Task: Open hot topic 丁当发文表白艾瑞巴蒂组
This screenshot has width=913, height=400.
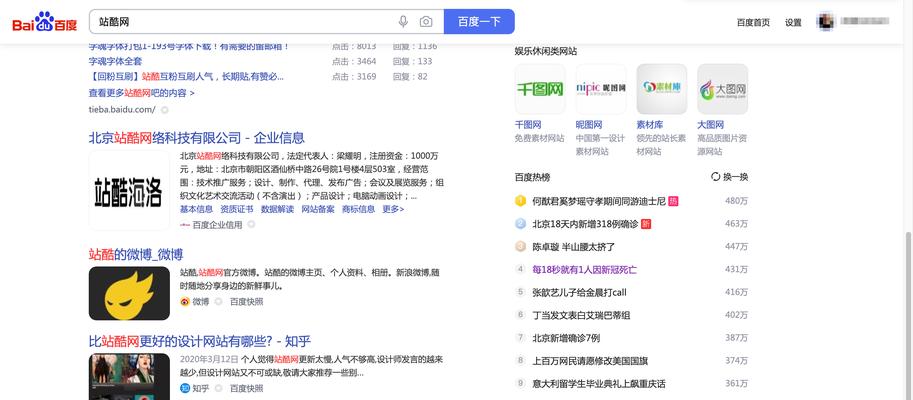Action: coord(581,315)
